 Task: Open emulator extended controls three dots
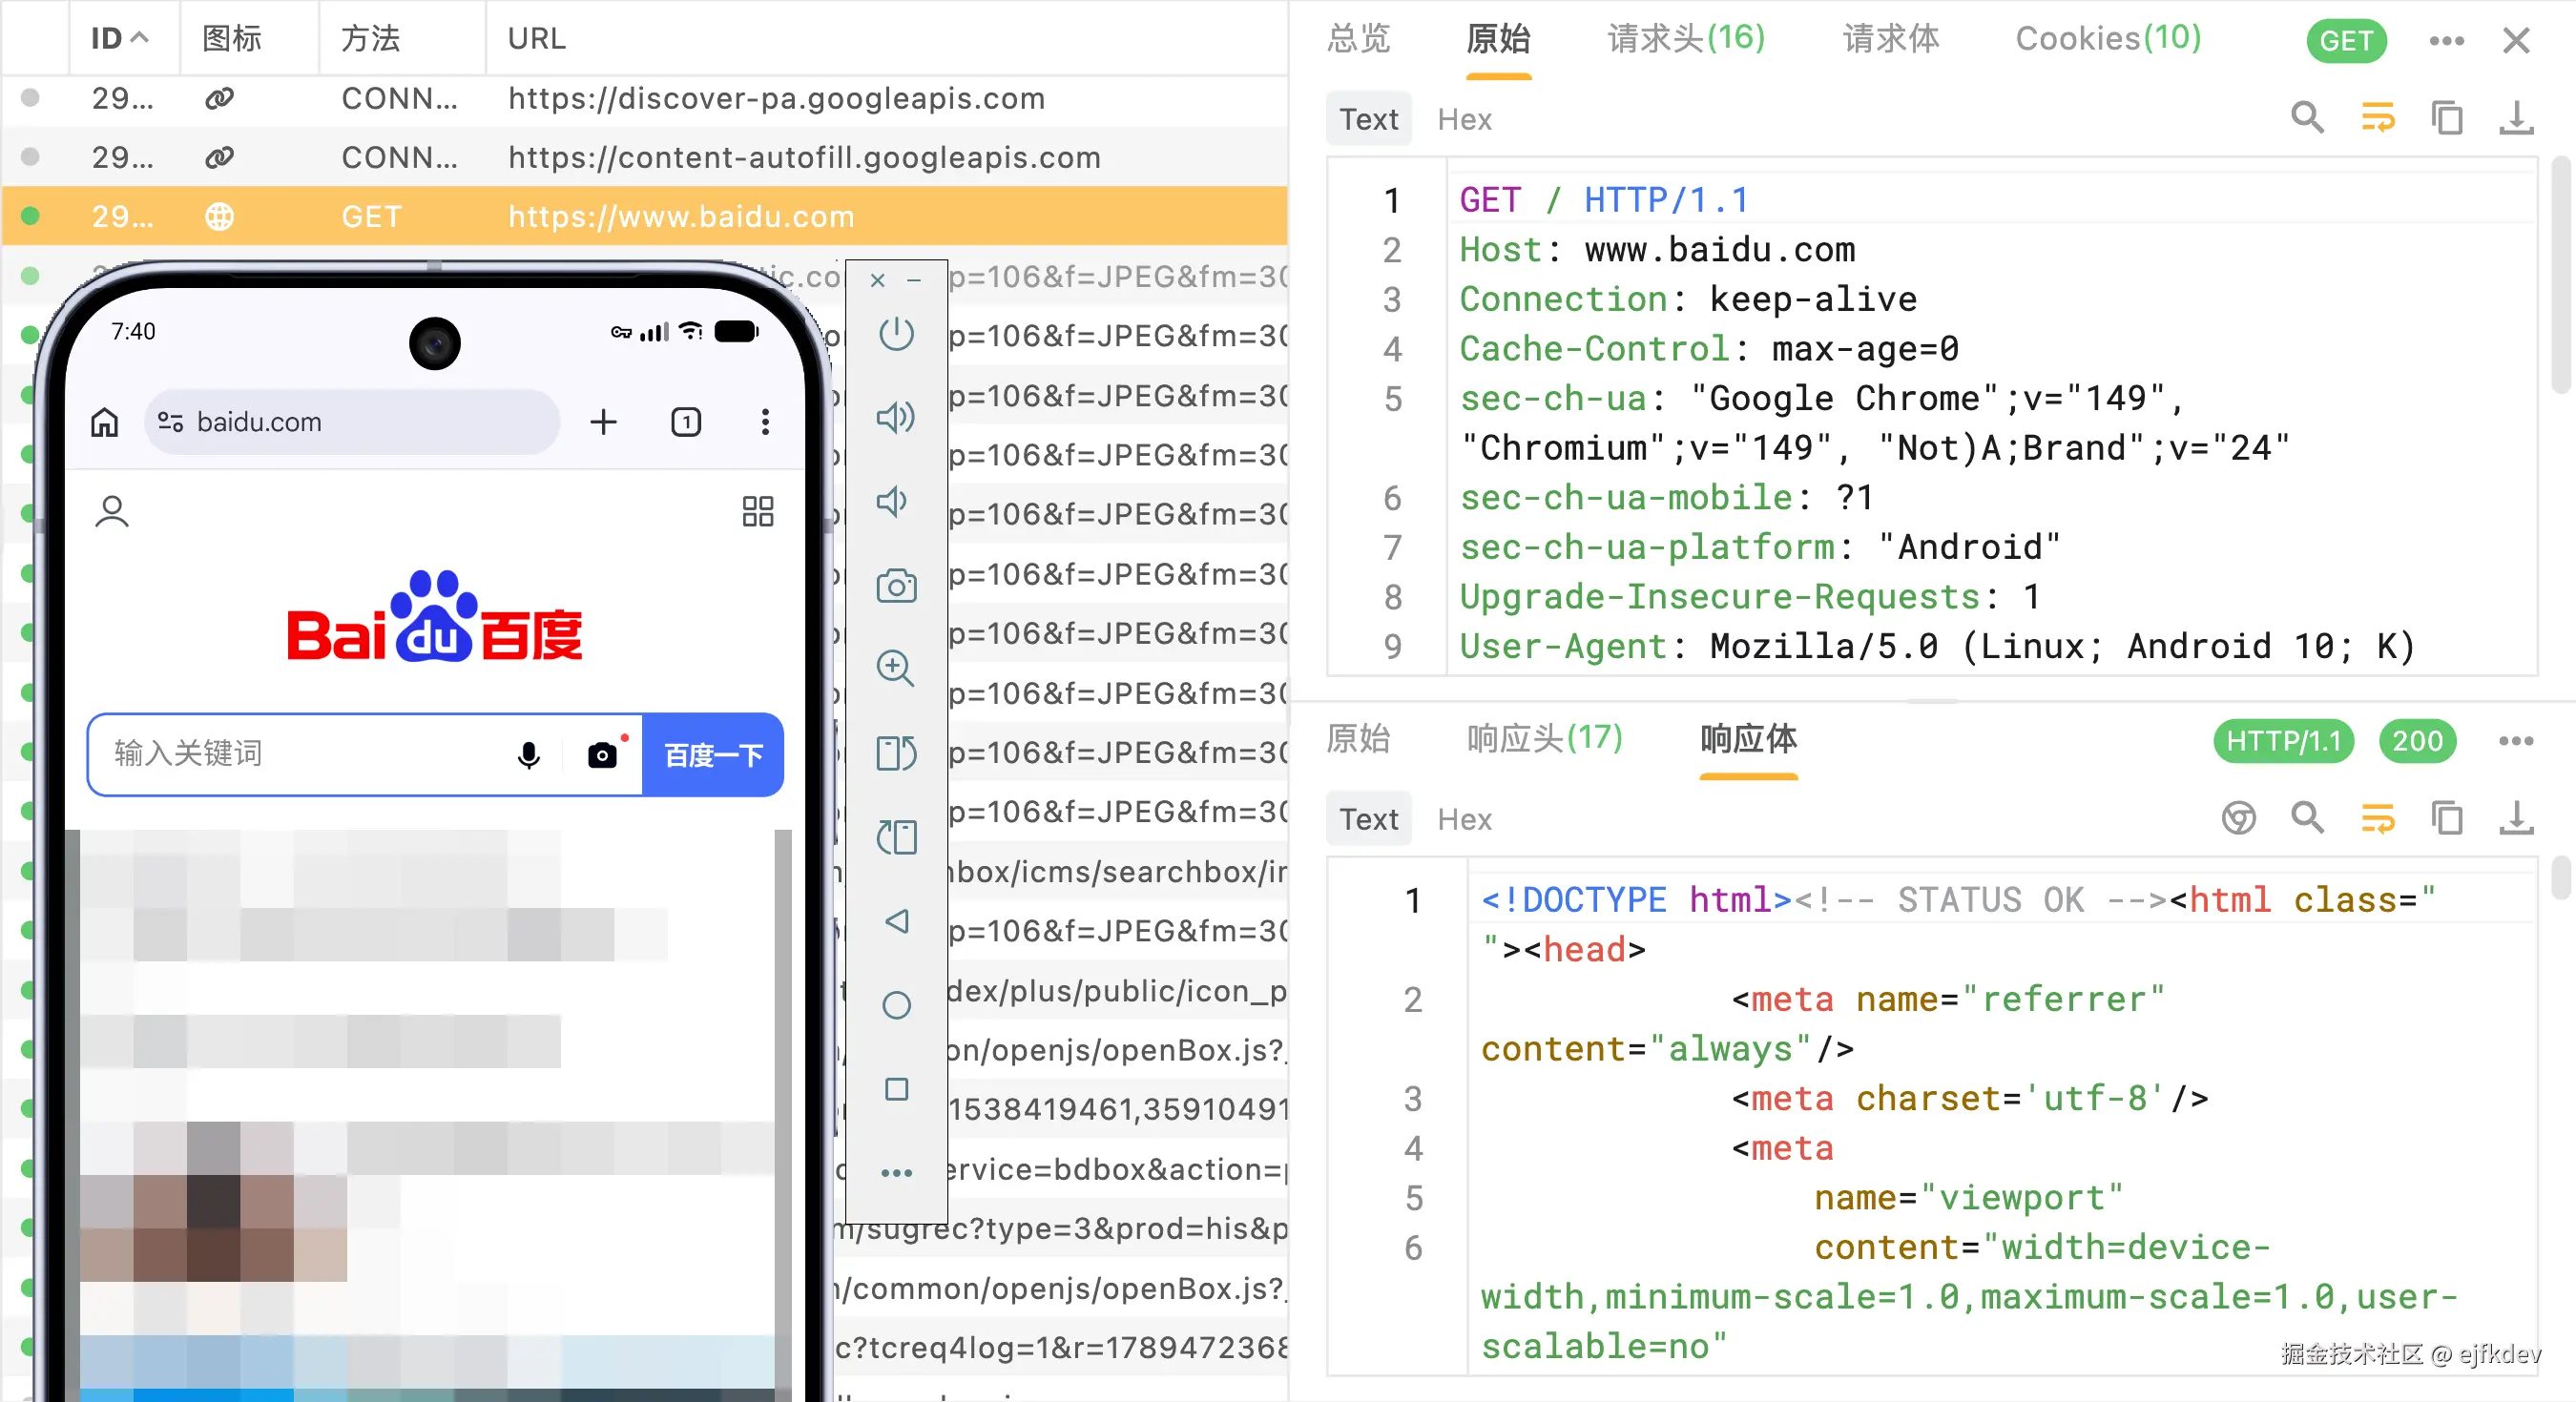point(897,1173)
